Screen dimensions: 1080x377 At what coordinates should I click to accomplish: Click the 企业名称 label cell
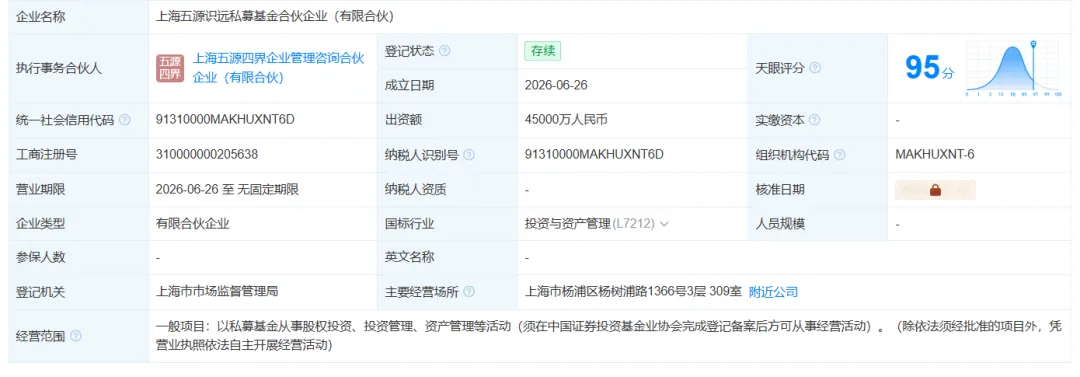pos(79,17)
